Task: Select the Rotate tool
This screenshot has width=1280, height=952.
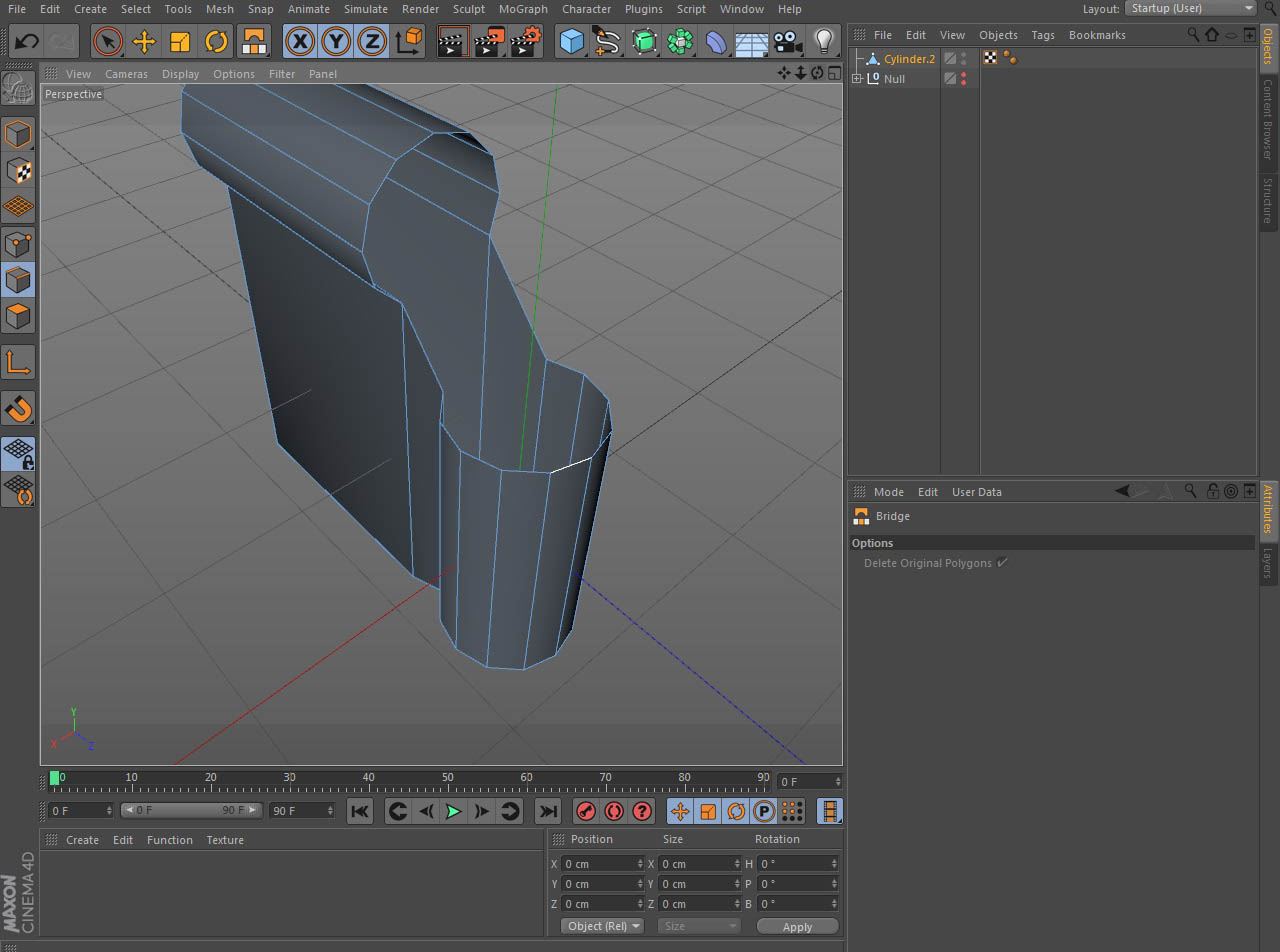Action: pyautogui.click(x=216, y=41)
